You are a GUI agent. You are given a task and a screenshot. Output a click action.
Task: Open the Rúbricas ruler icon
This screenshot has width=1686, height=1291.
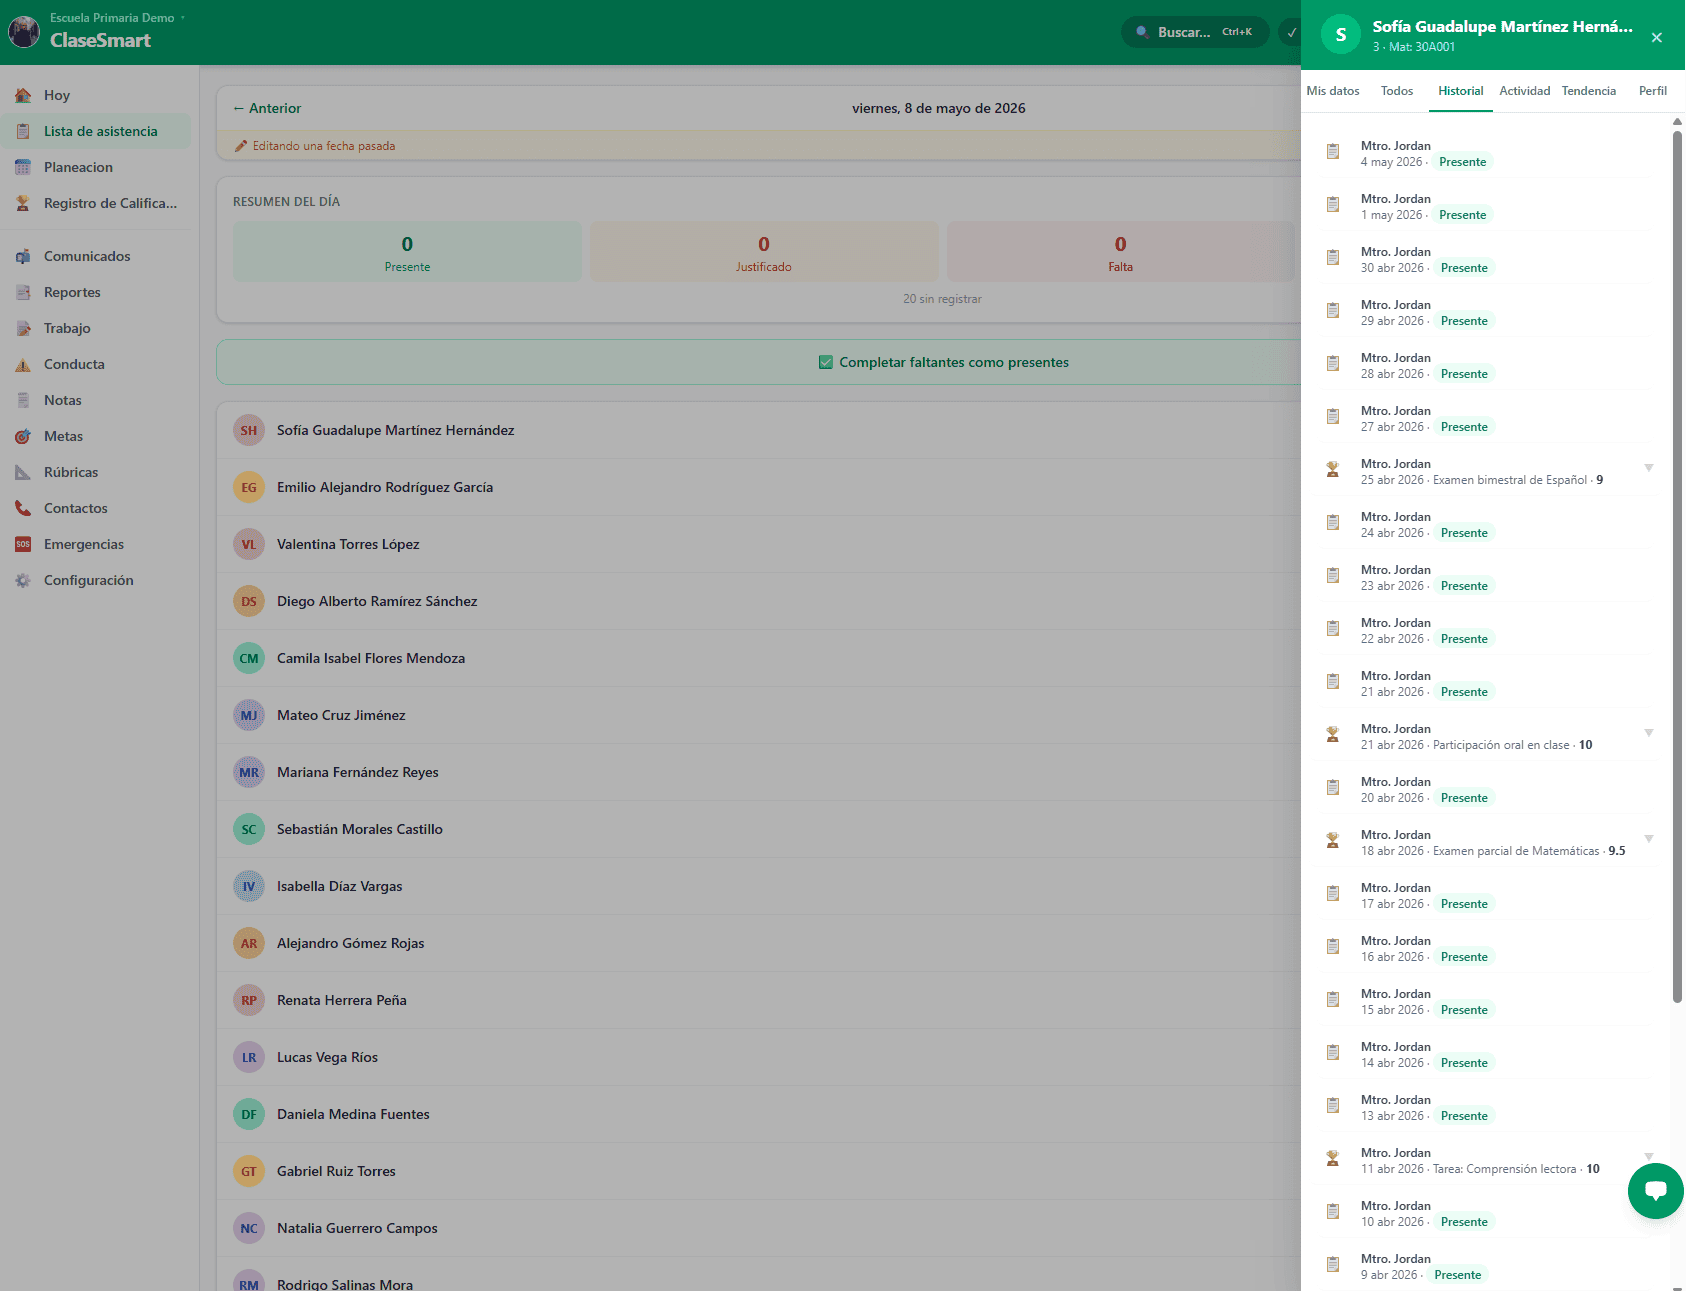click(23, 472)
